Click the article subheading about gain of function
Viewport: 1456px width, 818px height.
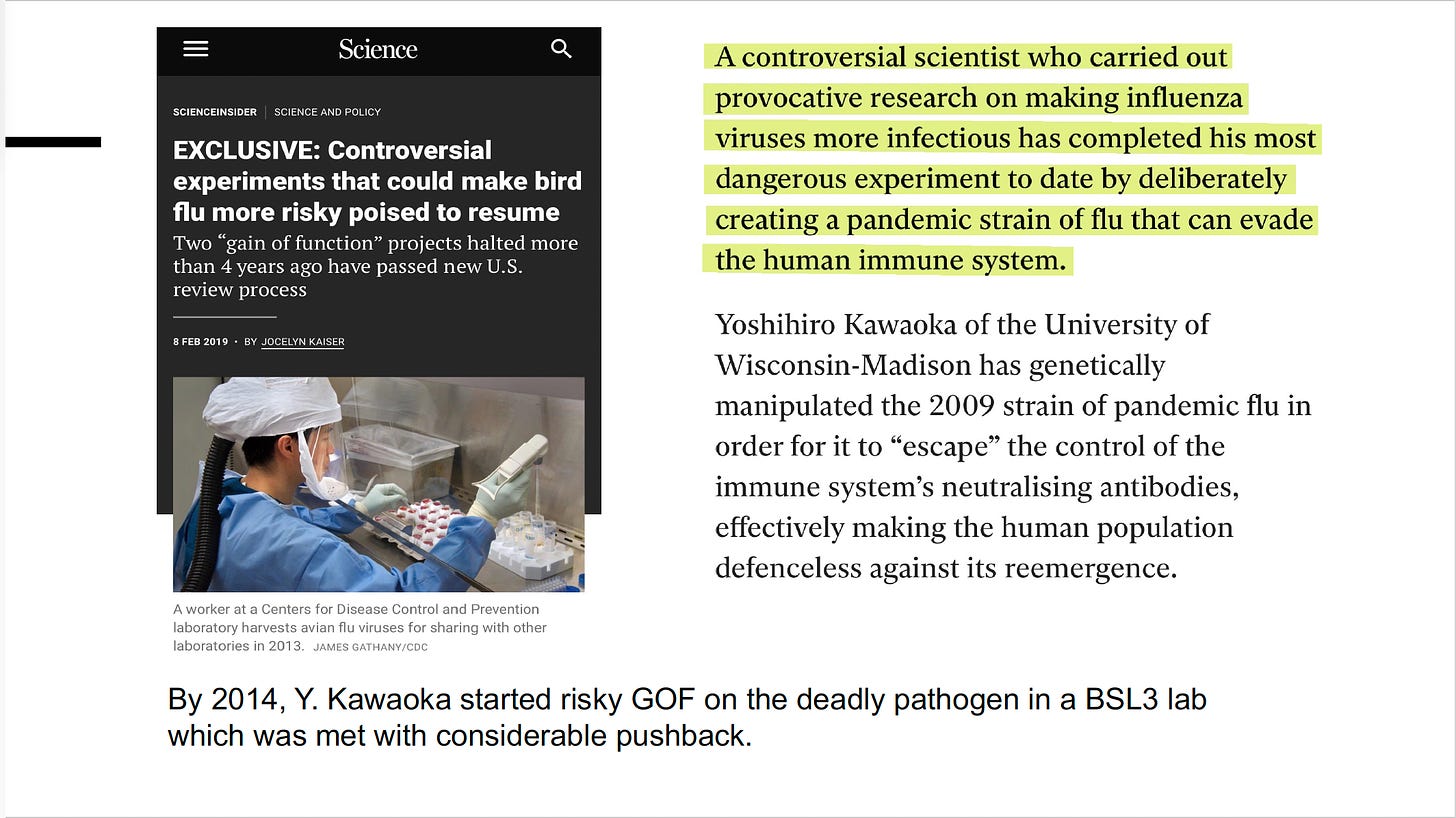[375, 266]
